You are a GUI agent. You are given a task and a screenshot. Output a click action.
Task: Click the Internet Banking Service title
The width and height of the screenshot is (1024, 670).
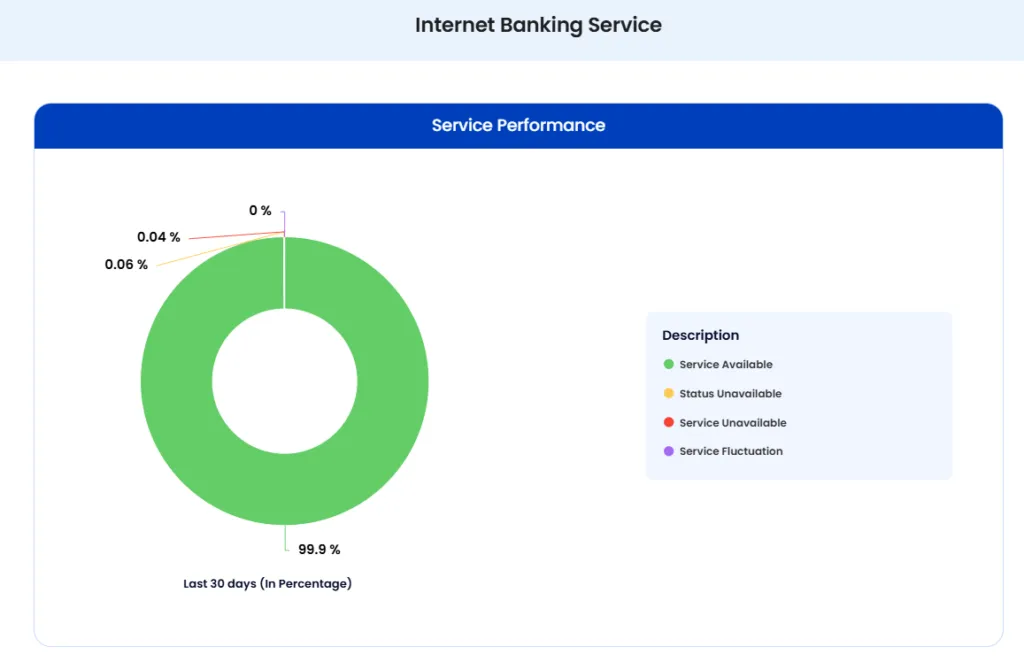[x=538, y=25]
